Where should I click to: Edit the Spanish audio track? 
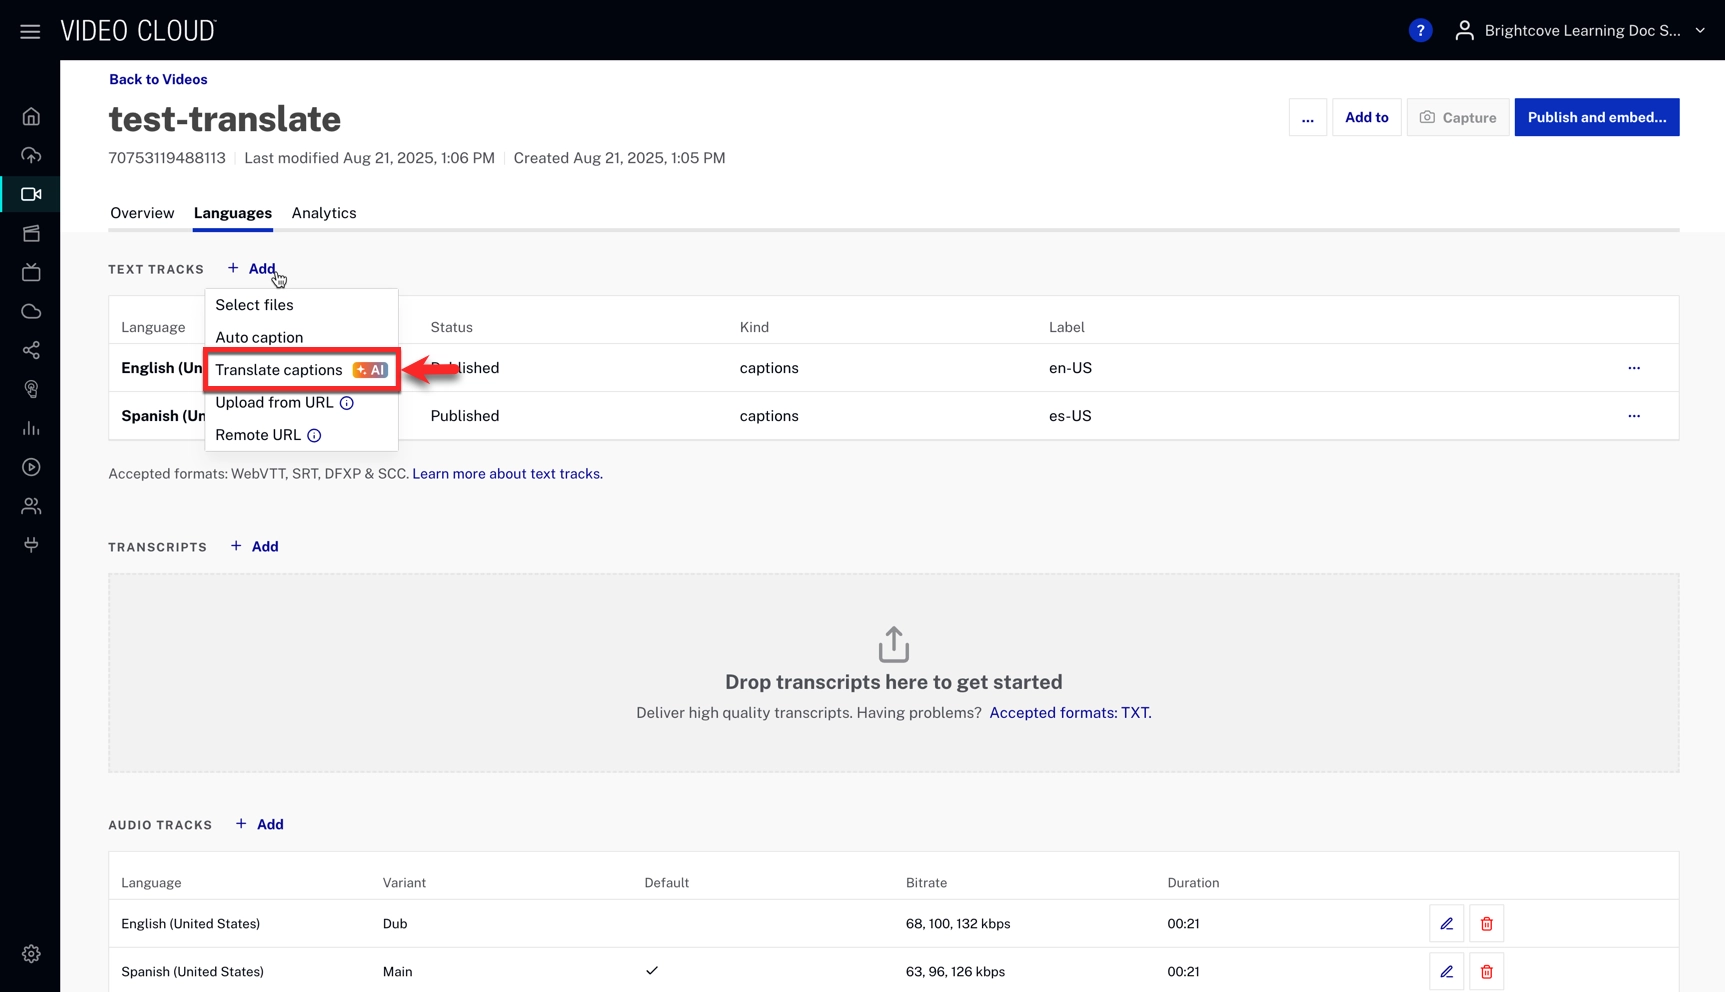[x=1446, y=971]
